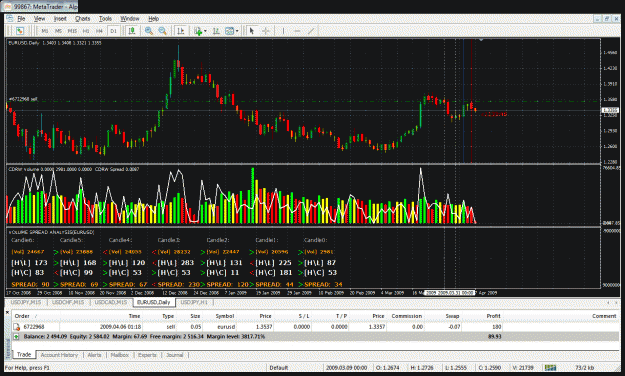This screenshot has height=376, width=625.
Task: Open the Help menu
Action: pos(153,19)
